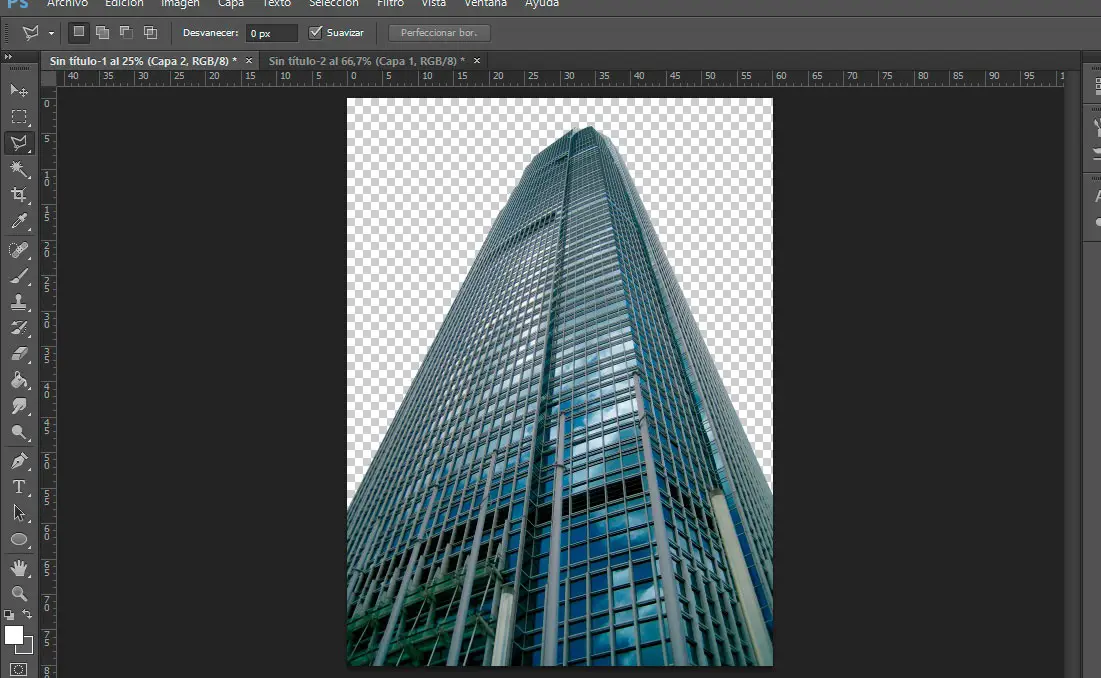Click the Perfeccionar borde button
This screenshot has height=678, width=1101.
(439, 33)
